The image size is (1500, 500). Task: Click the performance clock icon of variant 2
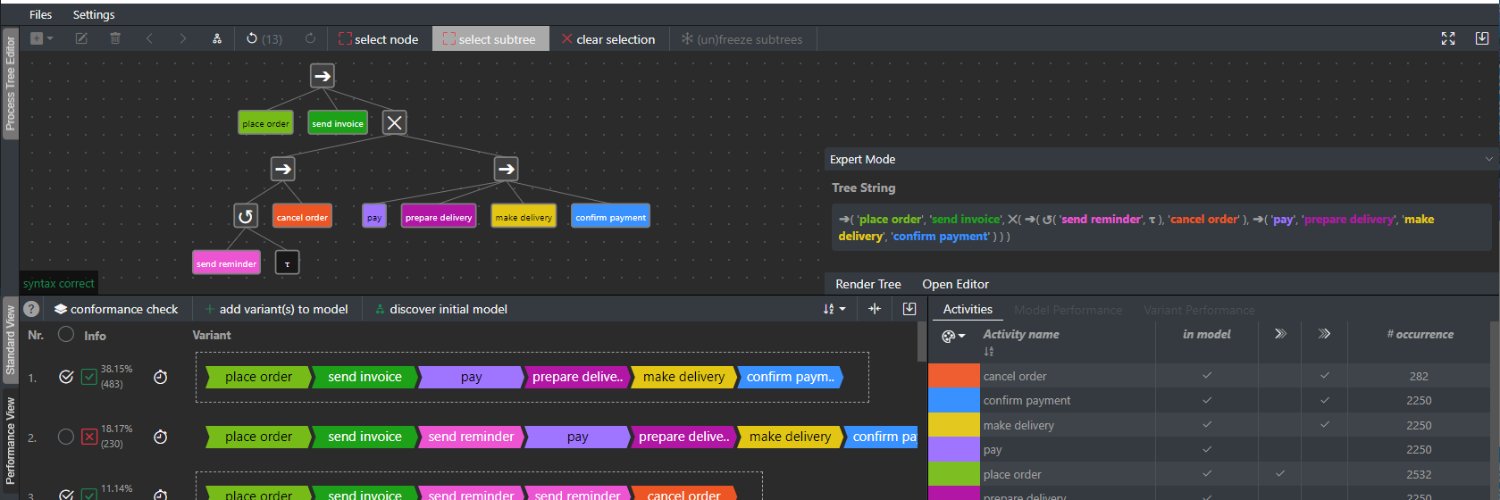160,437
